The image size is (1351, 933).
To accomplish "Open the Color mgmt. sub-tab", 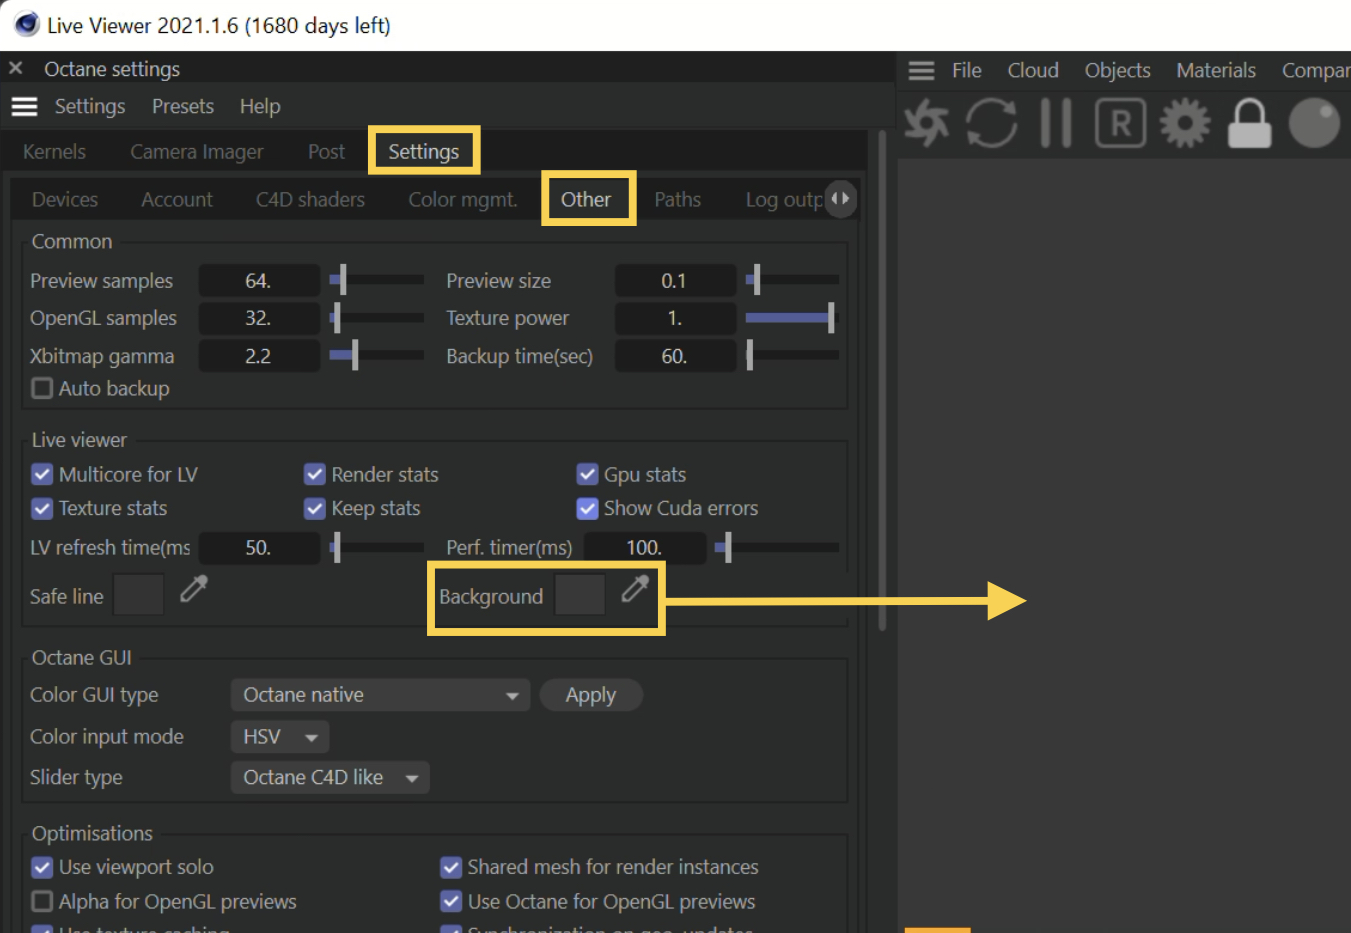I will pyautogui.click(x=463, y=200).
